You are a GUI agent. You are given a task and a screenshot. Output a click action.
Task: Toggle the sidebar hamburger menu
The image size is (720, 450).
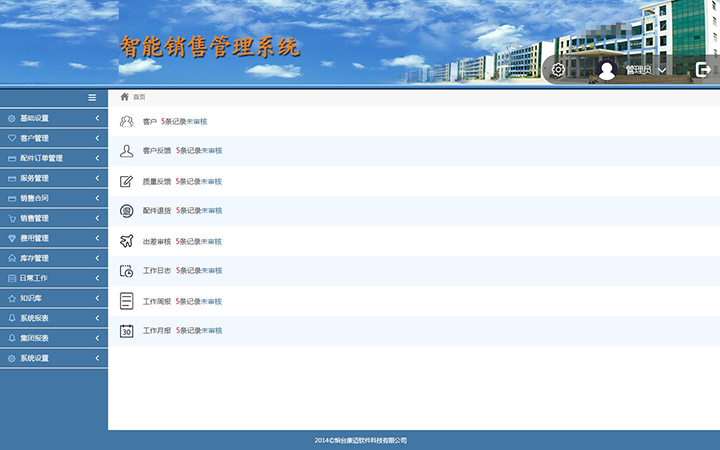(92, 97)
